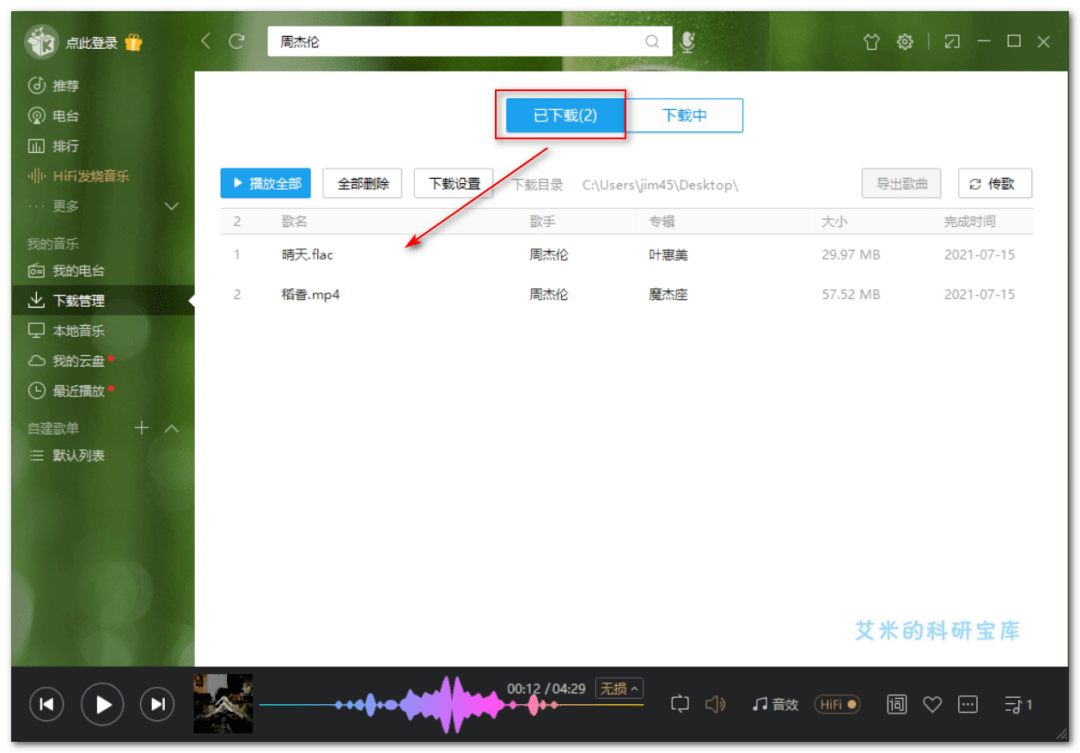The height and width of the screenshot is (753, 1080).
Task: Click the search magnifier icon
Action: point(652,42)
